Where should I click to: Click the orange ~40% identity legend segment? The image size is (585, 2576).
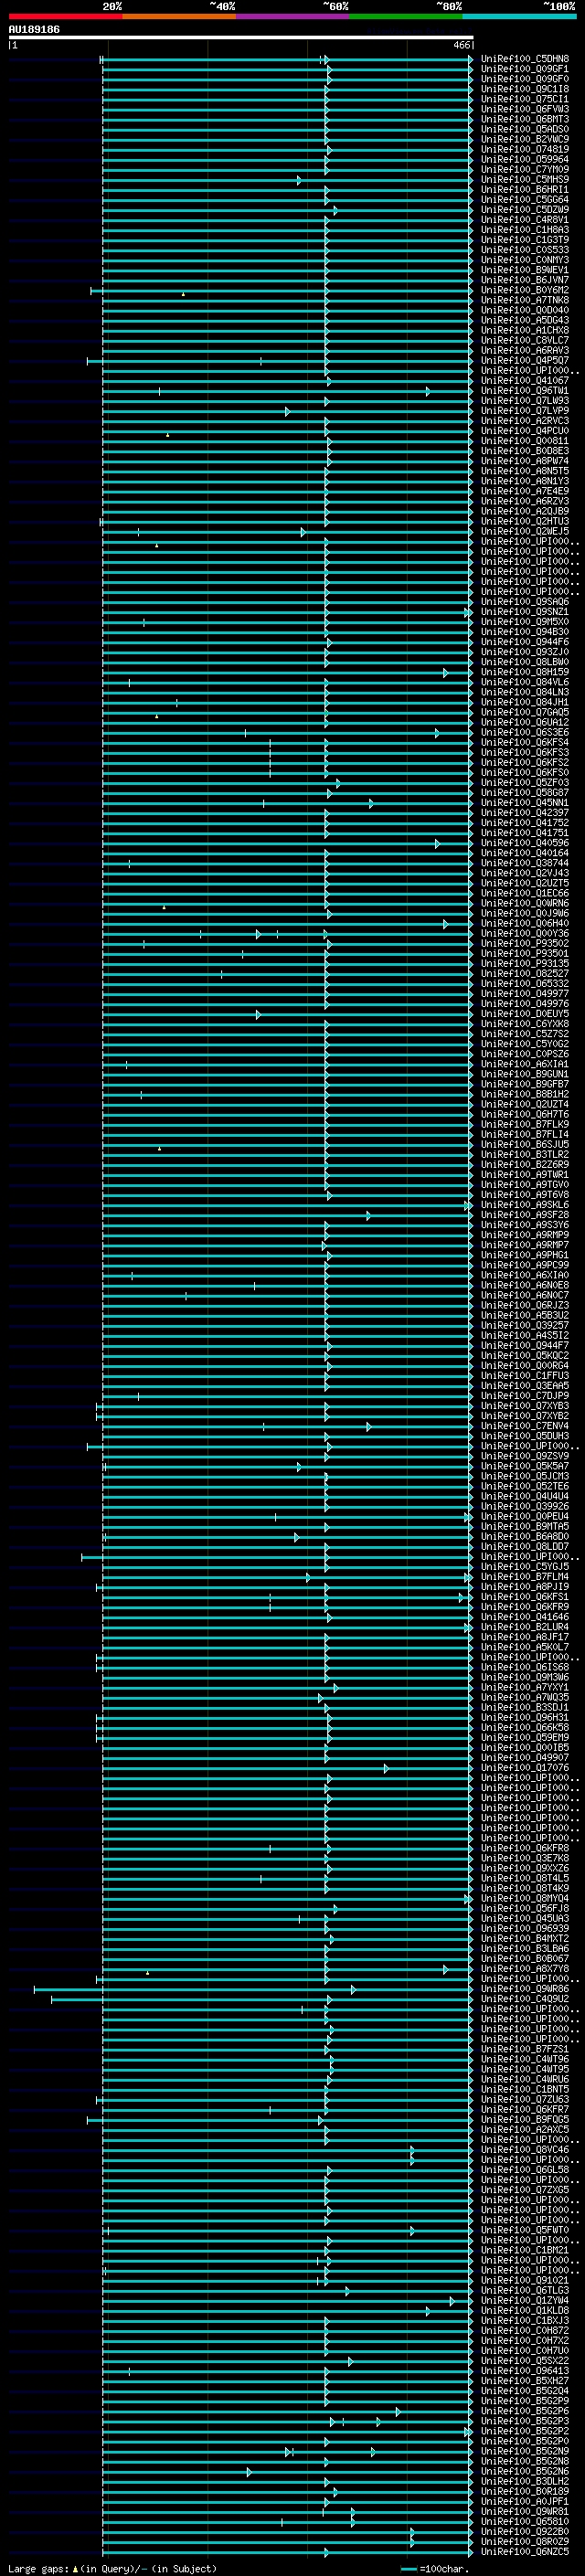click(x=179, y=16)
